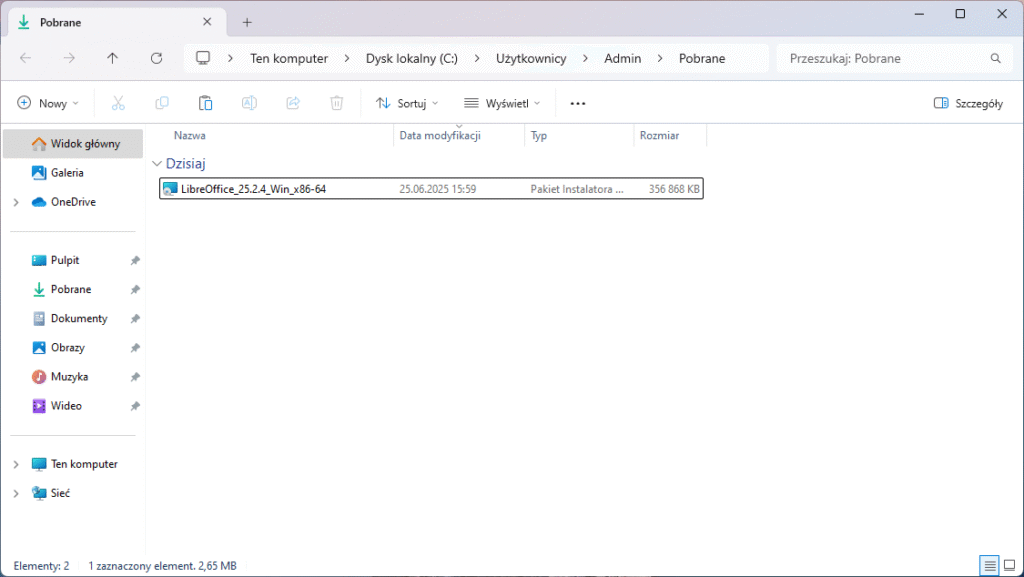Click the Copy icon in toolbar
The width and height of the screenshot is (1024, 577).
coord(162,103)
